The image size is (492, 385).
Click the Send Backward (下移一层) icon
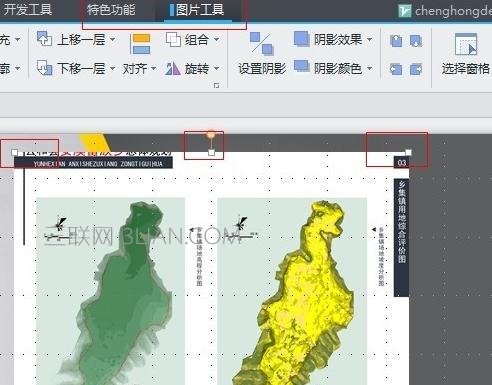click(x=44, y=68)
